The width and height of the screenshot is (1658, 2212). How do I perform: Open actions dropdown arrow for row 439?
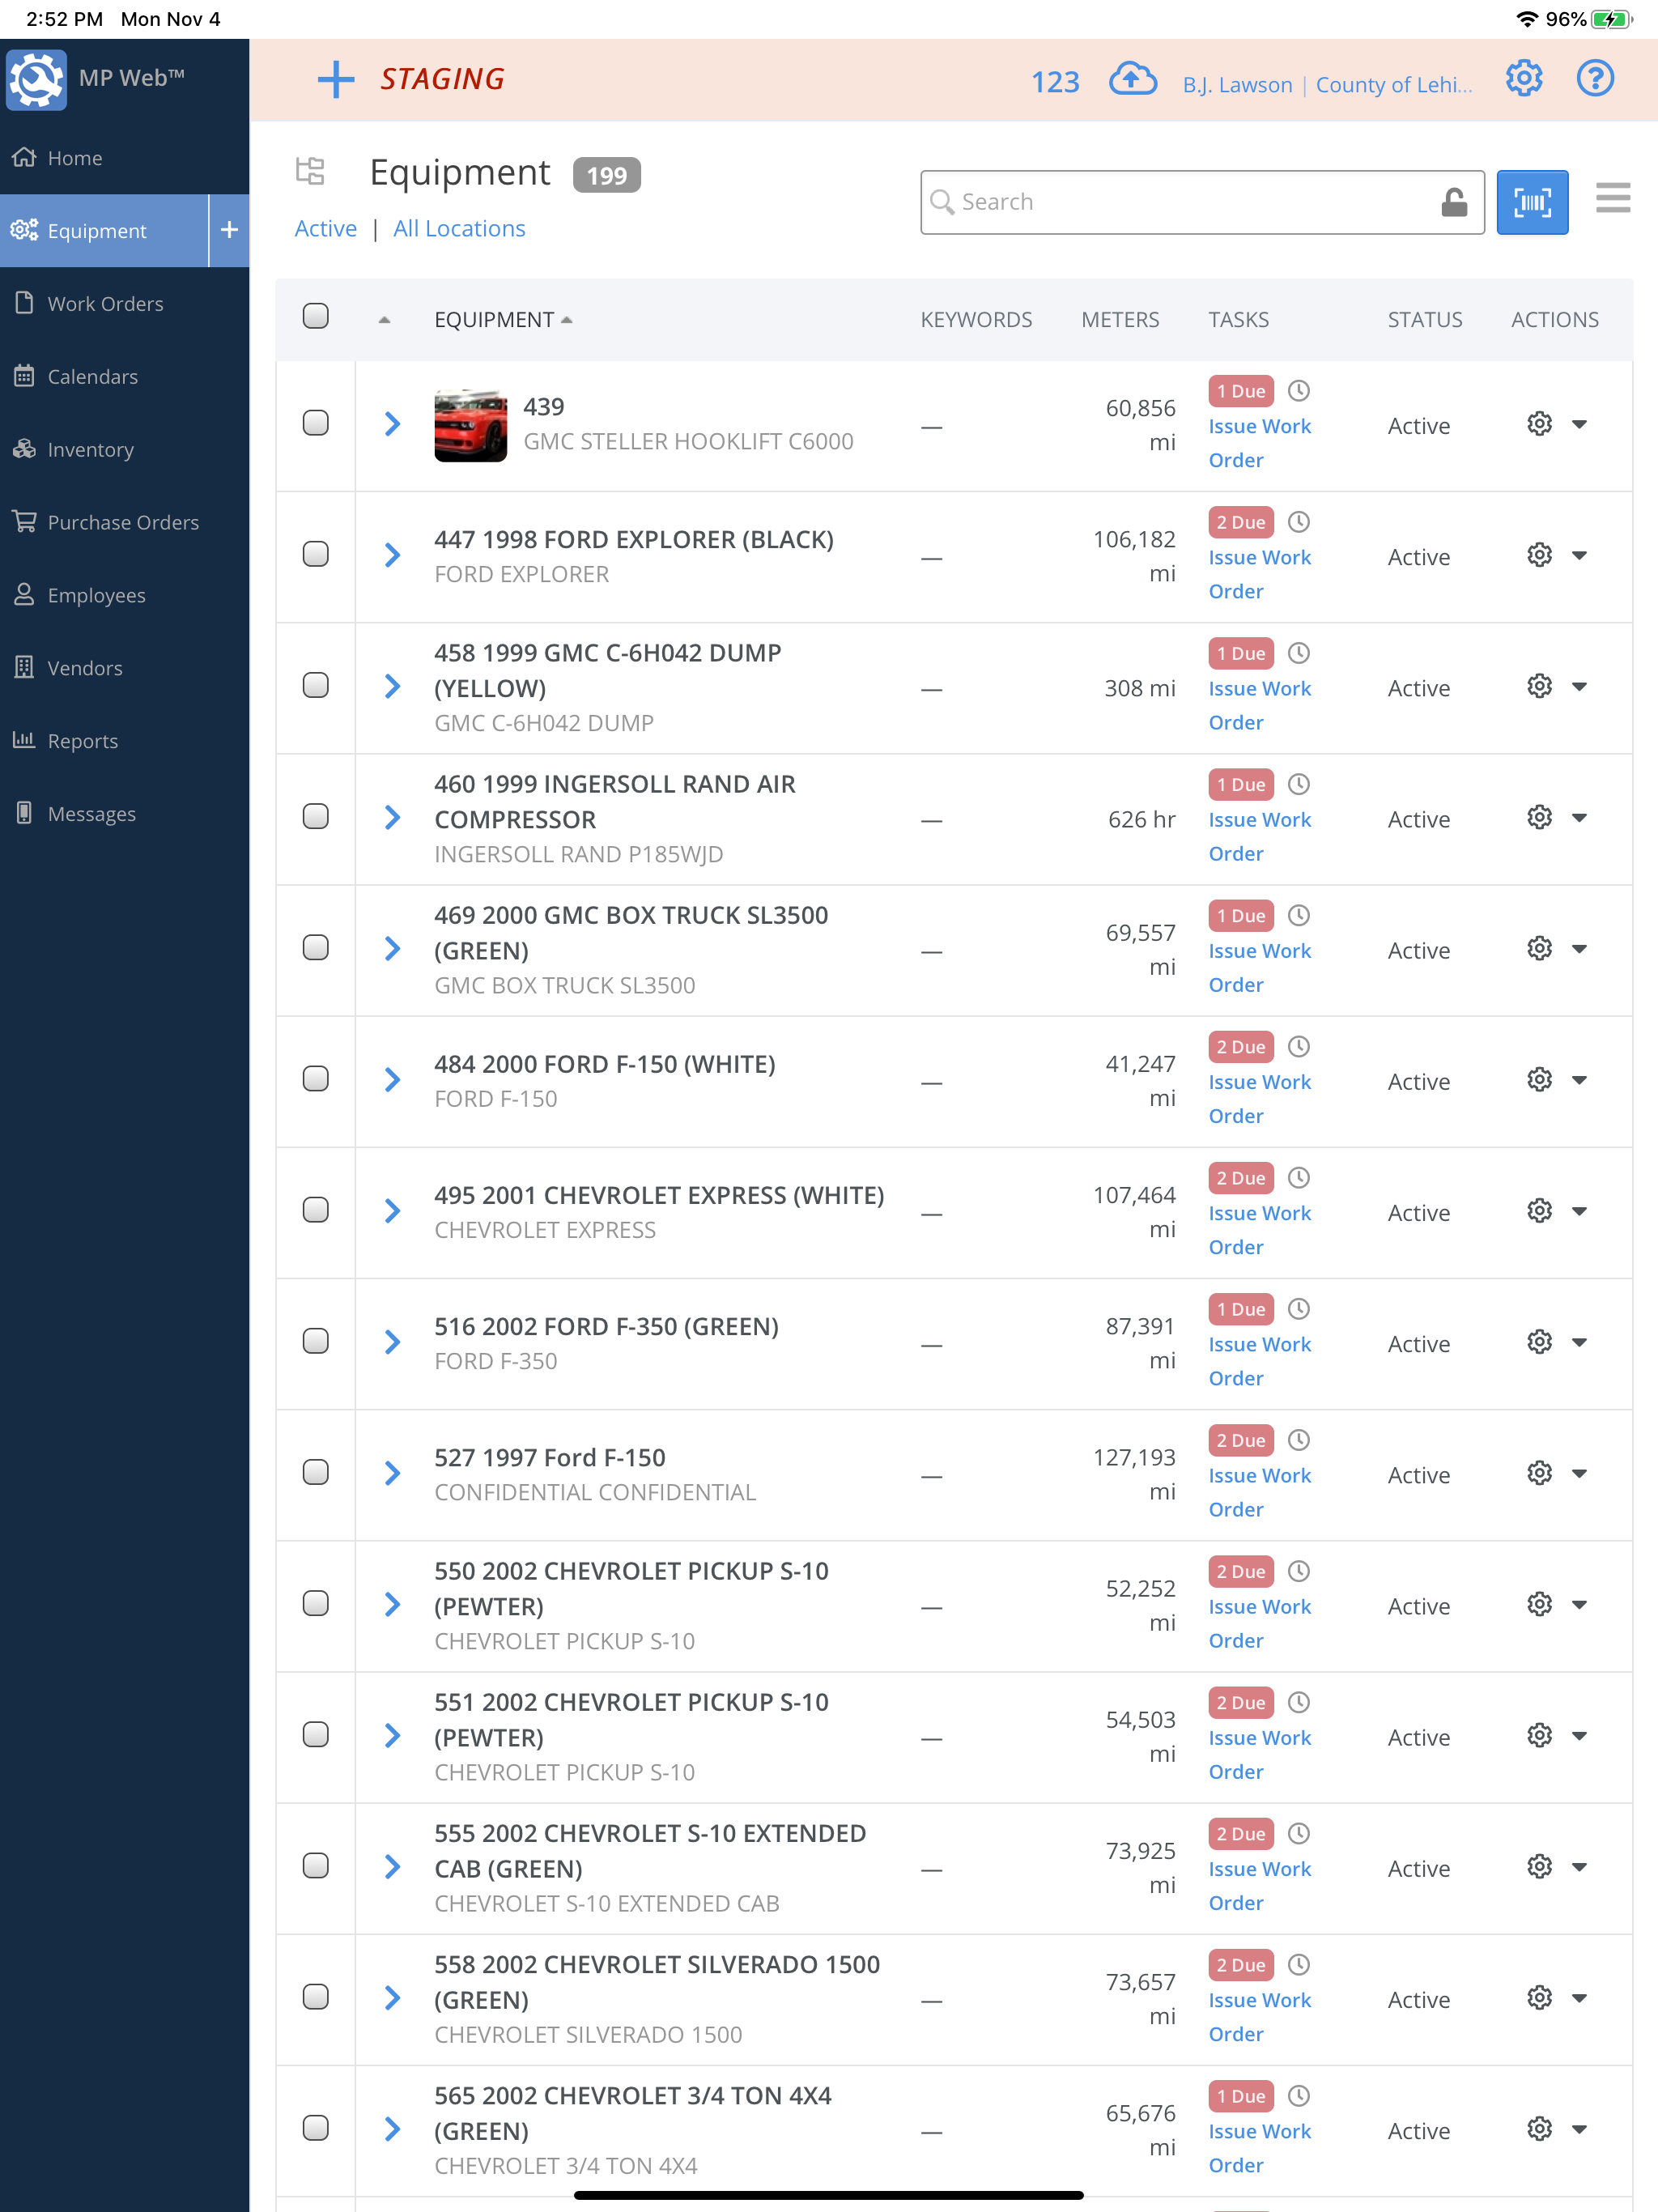click(x=1580, y=425)
